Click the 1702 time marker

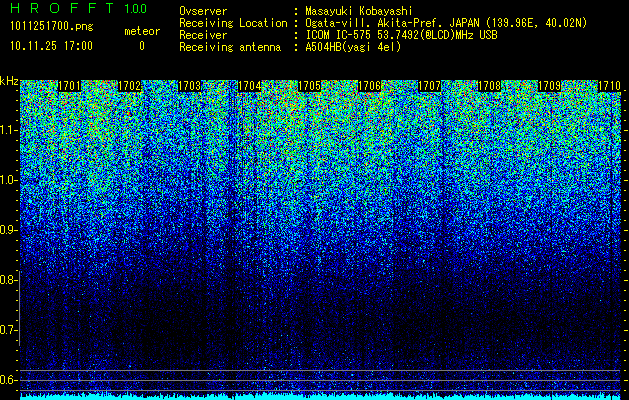[x=130, y=86]
